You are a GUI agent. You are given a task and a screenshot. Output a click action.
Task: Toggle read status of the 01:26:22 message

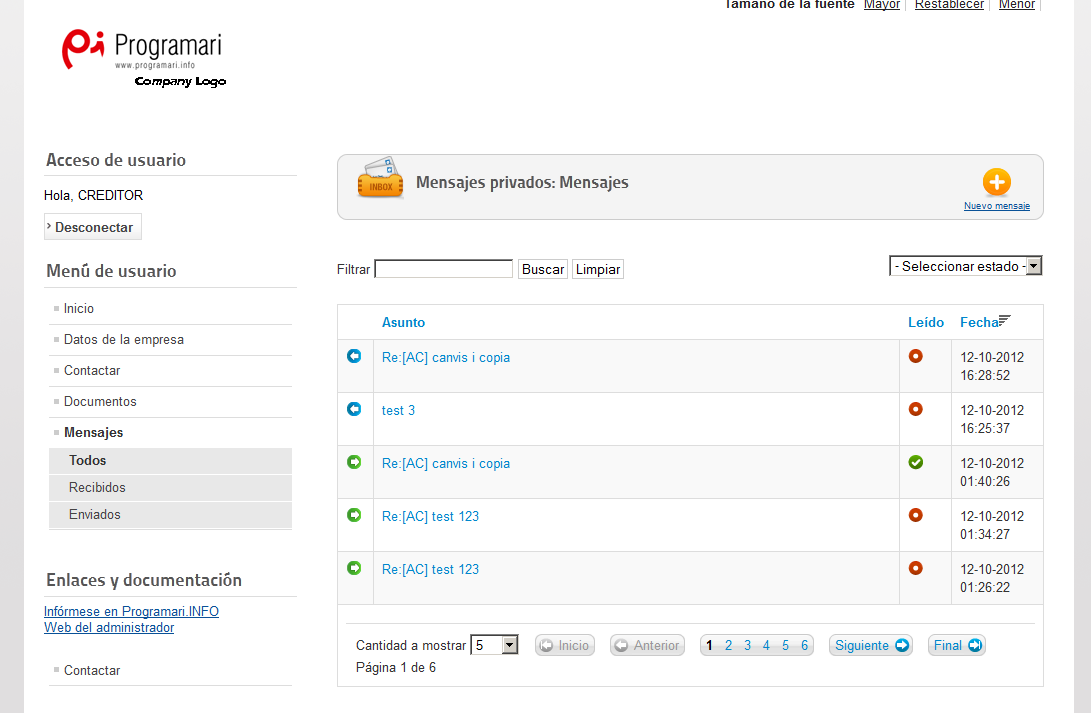(x=915, y=568)
